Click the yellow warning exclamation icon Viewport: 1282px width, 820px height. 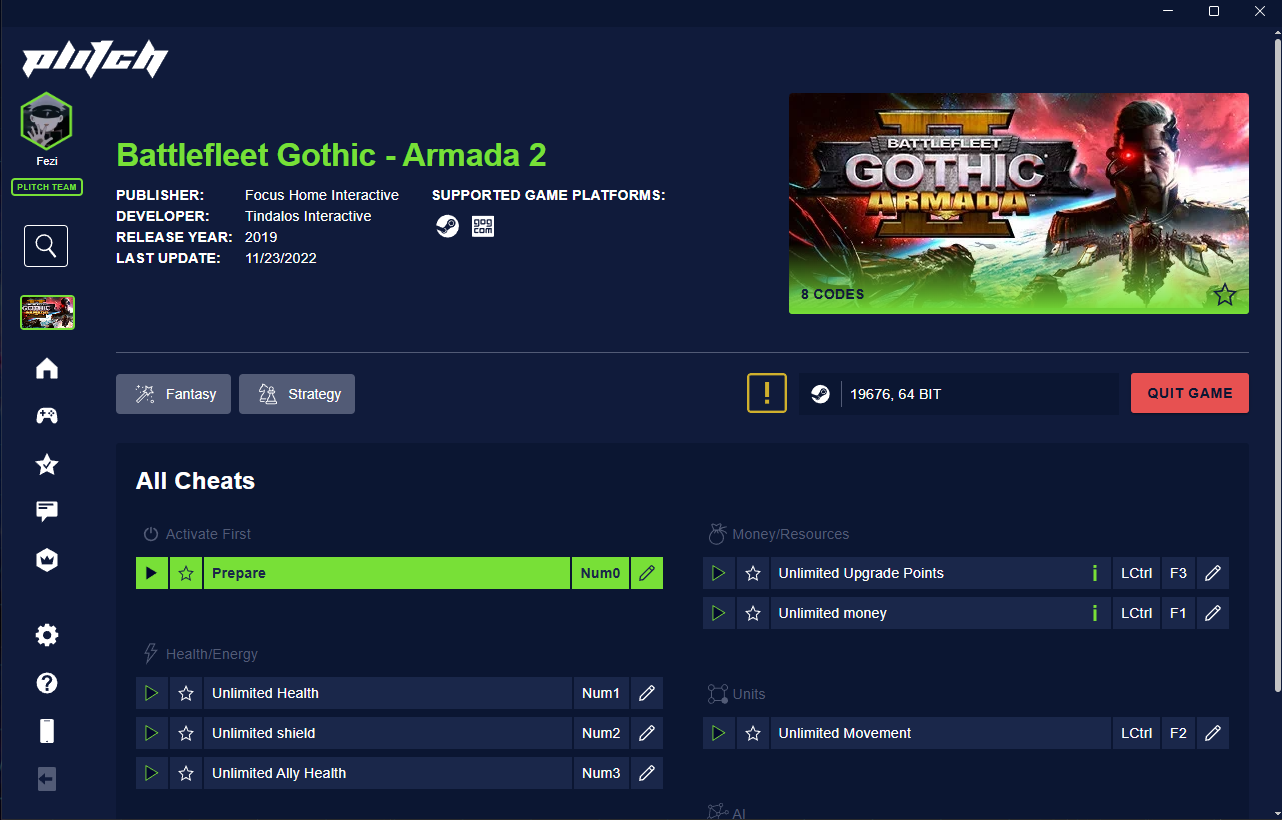pyautogui.click(x=767, y=393)
